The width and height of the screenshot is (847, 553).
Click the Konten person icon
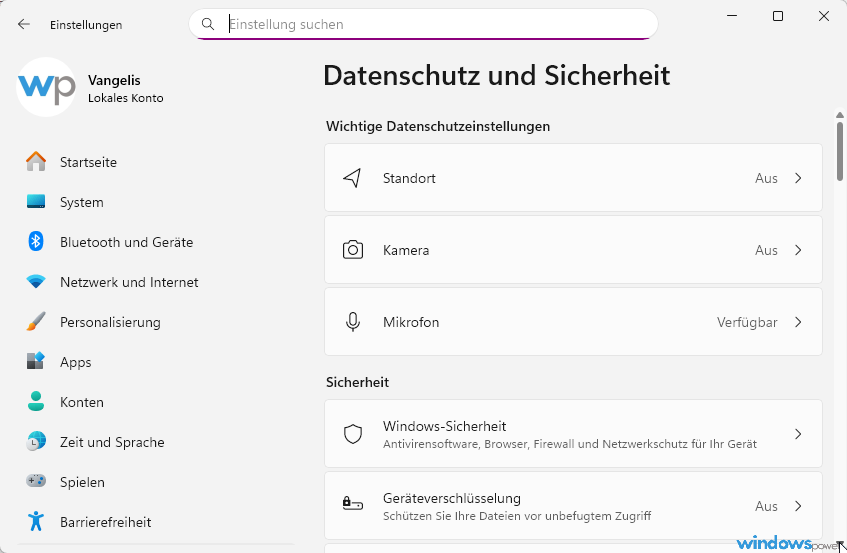(36, 401)
